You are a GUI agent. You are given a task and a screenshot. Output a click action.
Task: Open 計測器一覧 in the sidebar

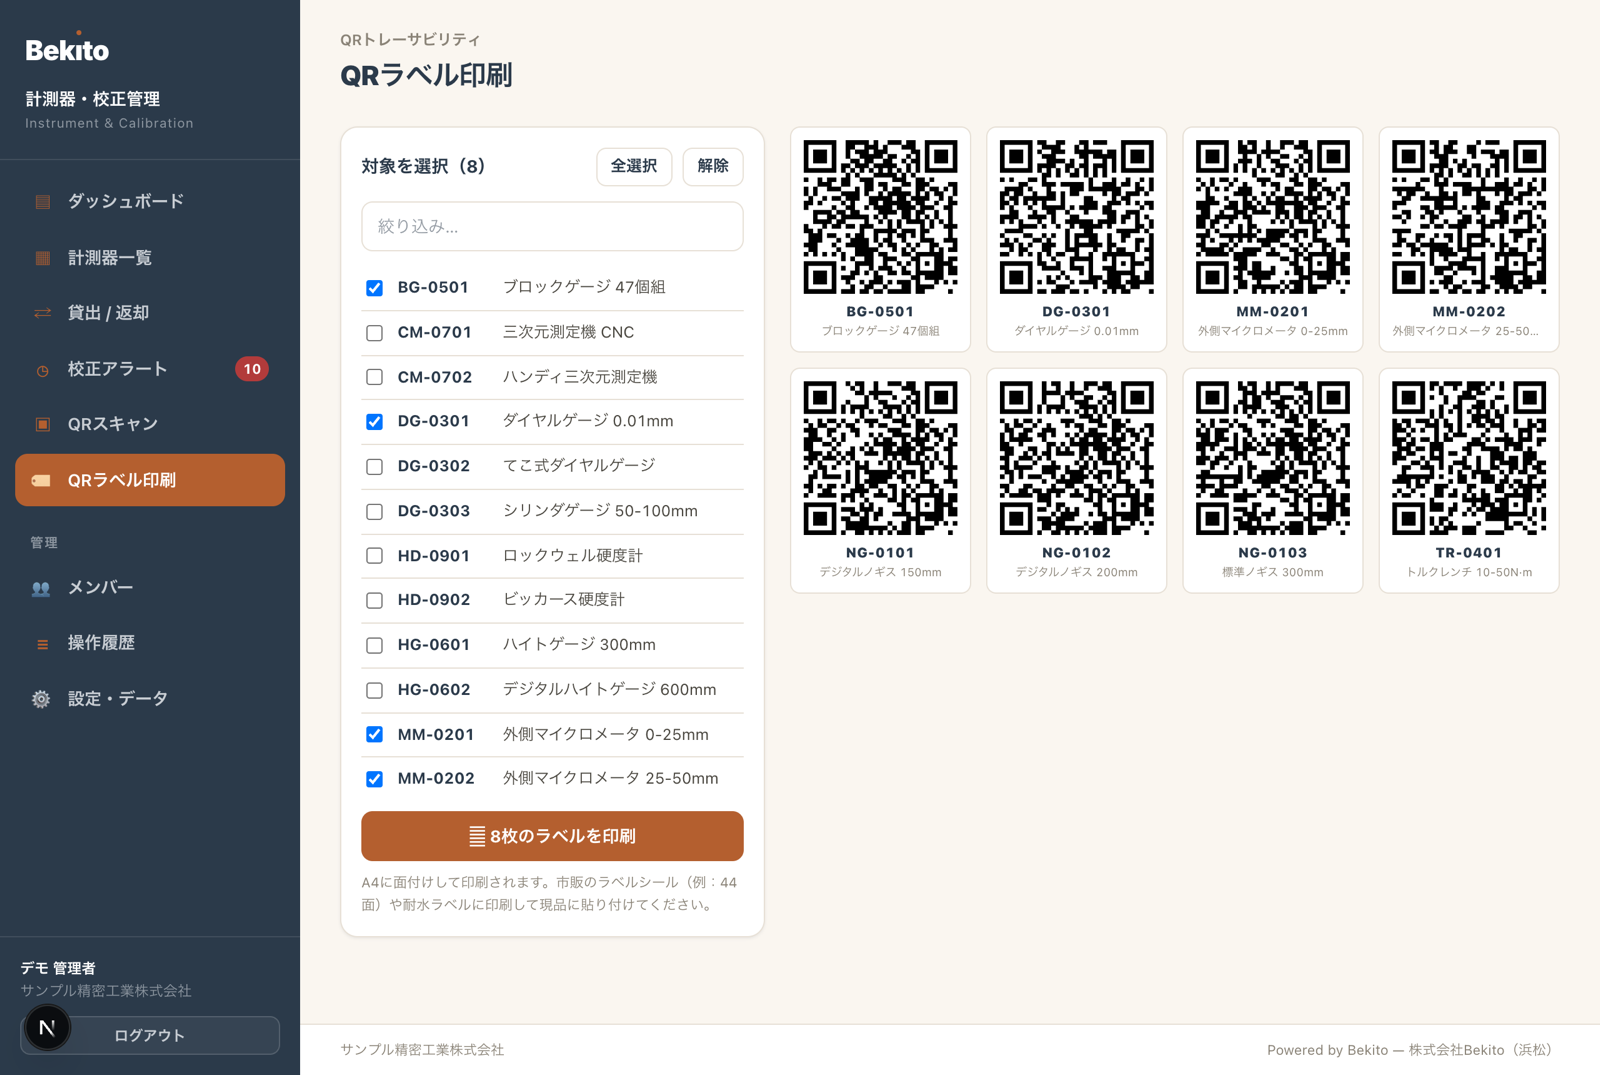point(150,258)
